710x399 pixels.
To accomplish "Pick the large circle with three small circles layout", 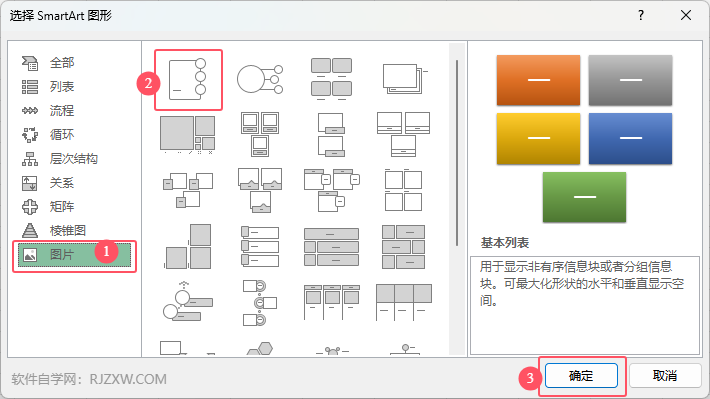I will coord(260,79).
